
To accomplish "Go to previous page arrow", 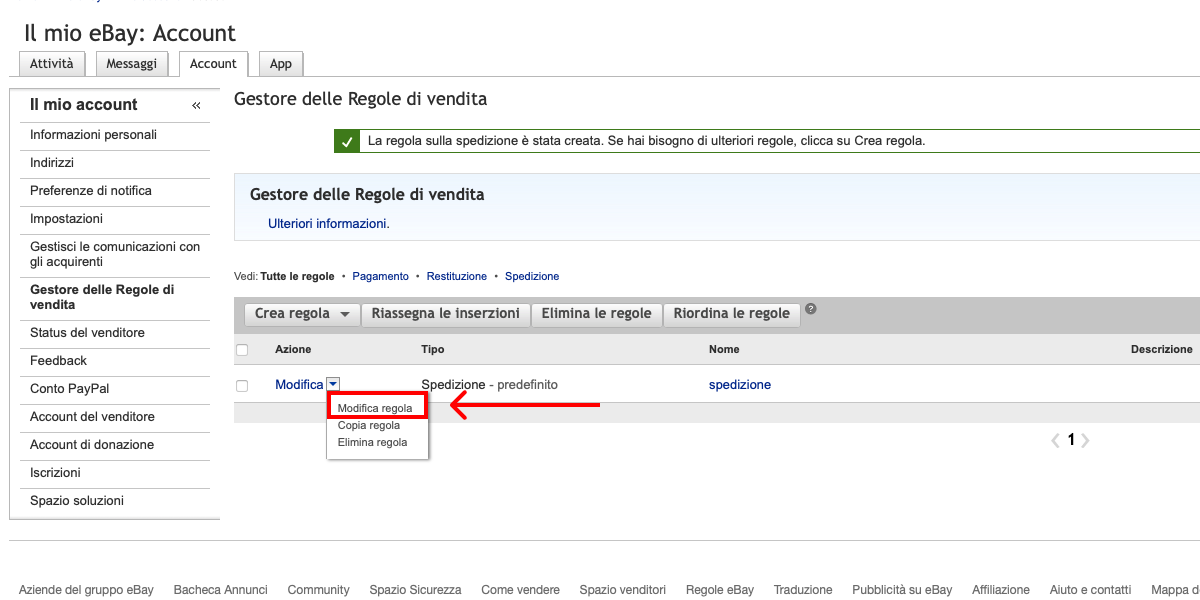I will 1055,440.
